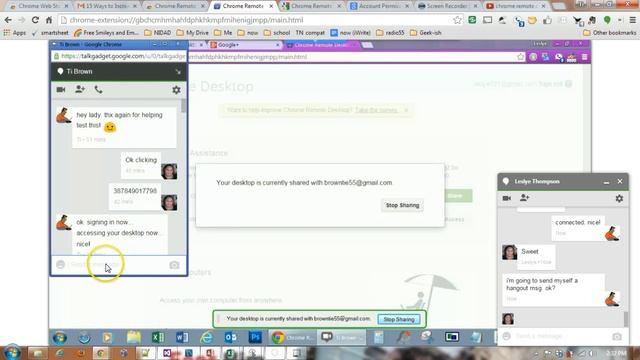Switch to the Google+ tab in remote window

coord(244,45)
